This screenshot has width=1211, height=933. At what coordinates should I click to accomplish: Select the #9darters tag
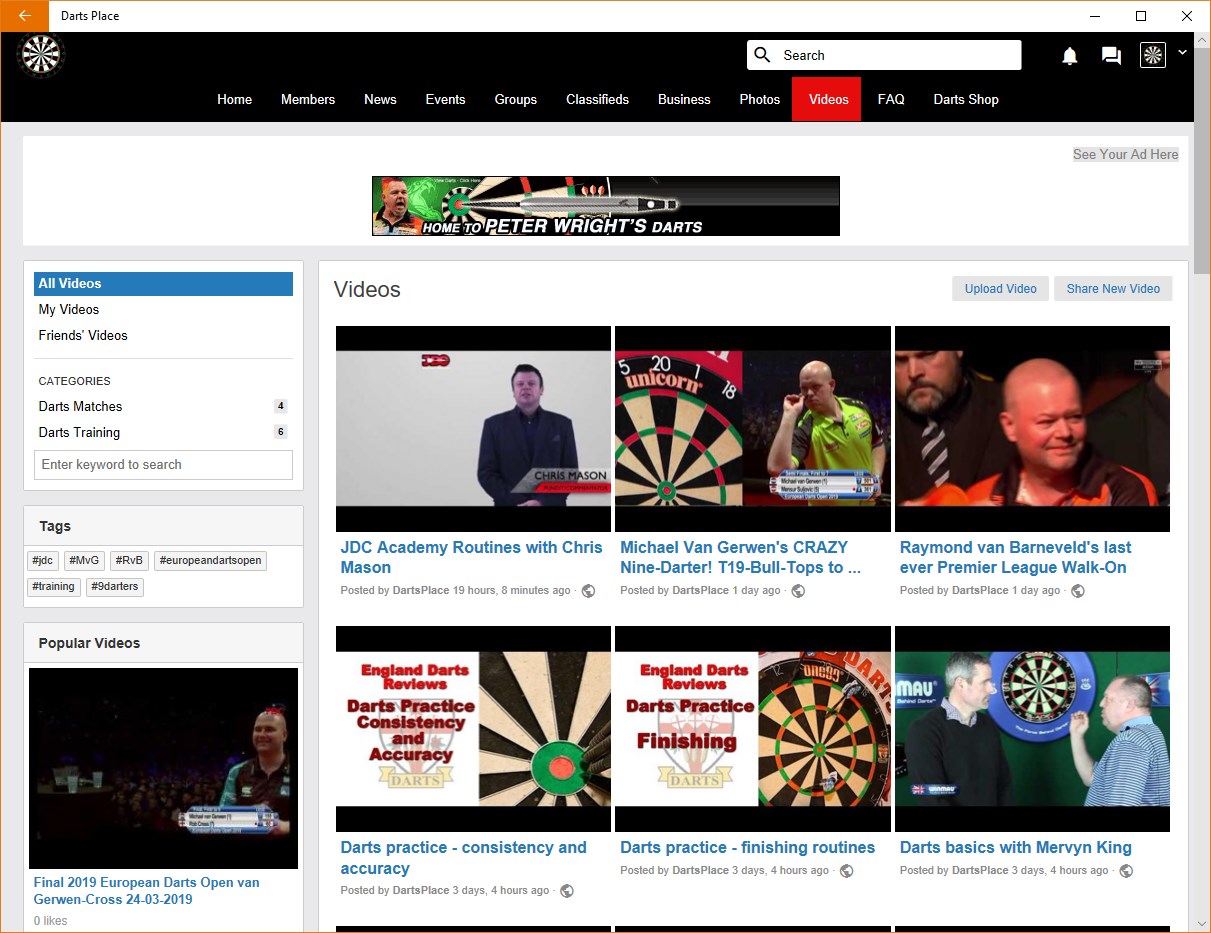click(115, 587)
